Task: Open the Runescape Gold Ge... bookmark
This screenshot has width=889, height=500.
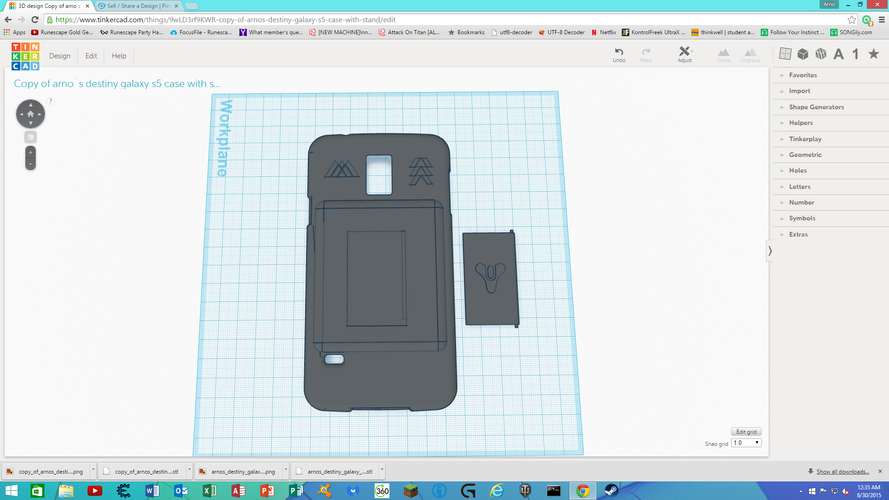Action: (62, 32)
